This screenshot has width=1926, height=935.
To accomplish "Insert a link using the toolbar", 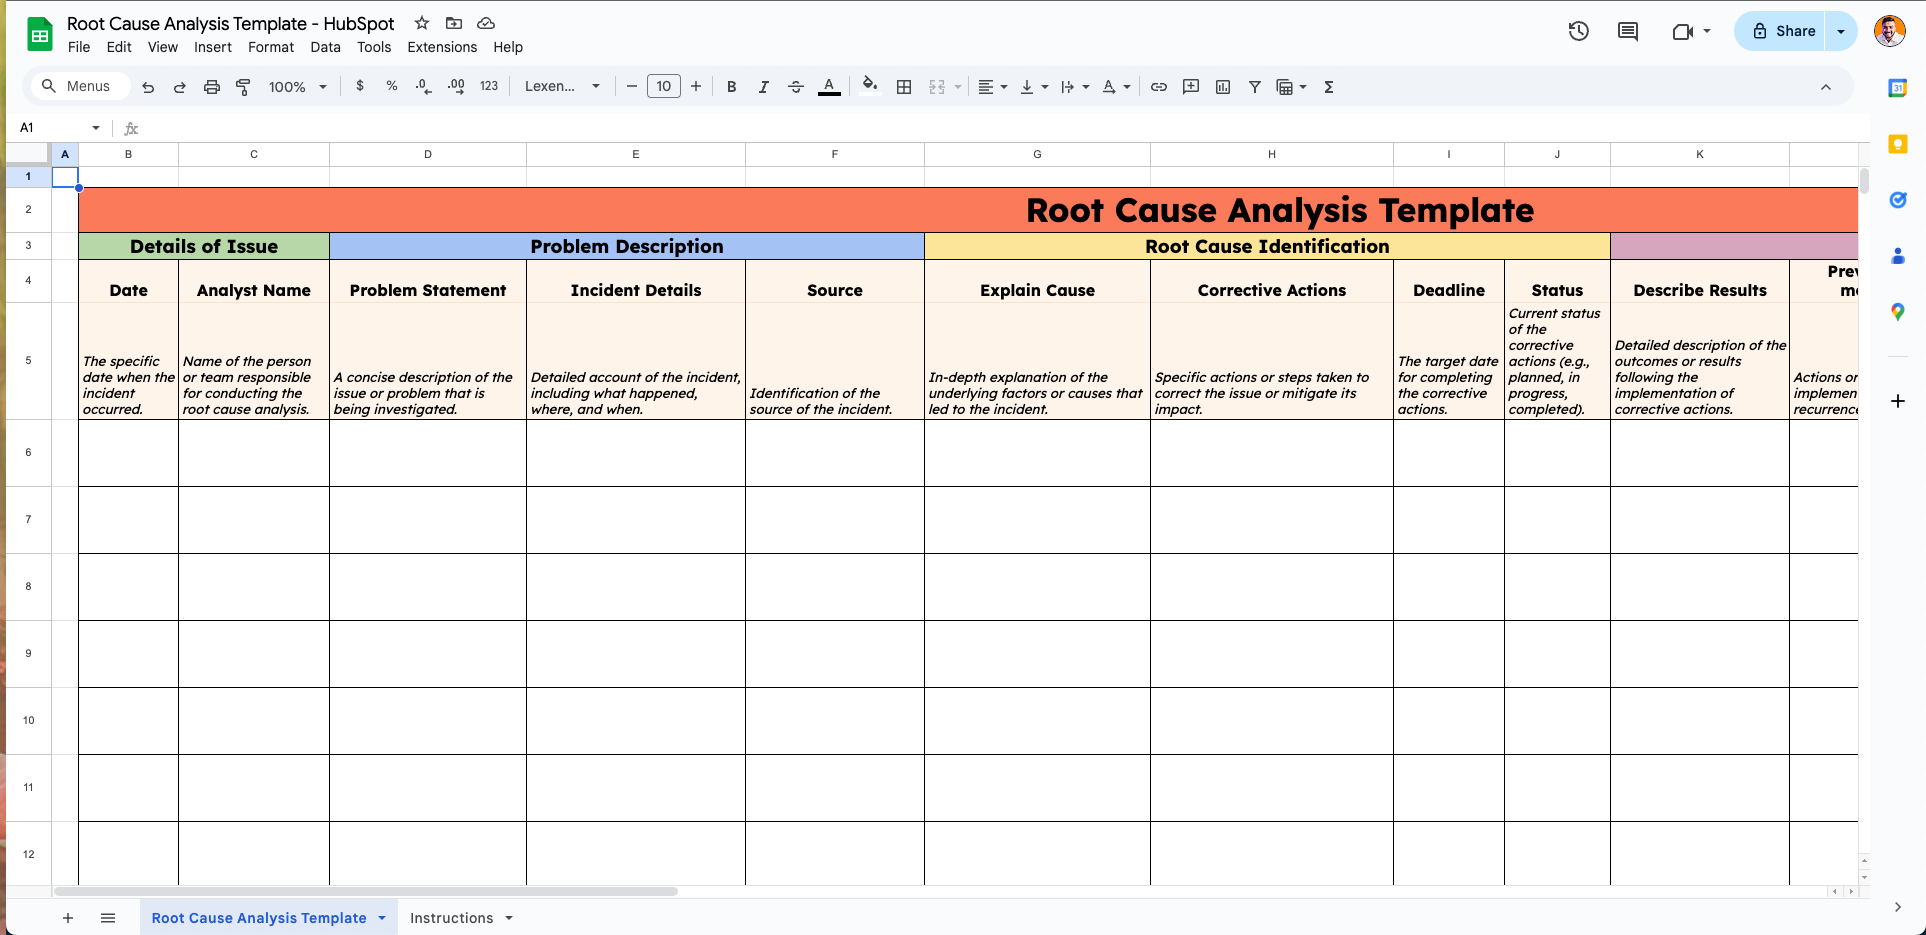I will point(1159,87).
